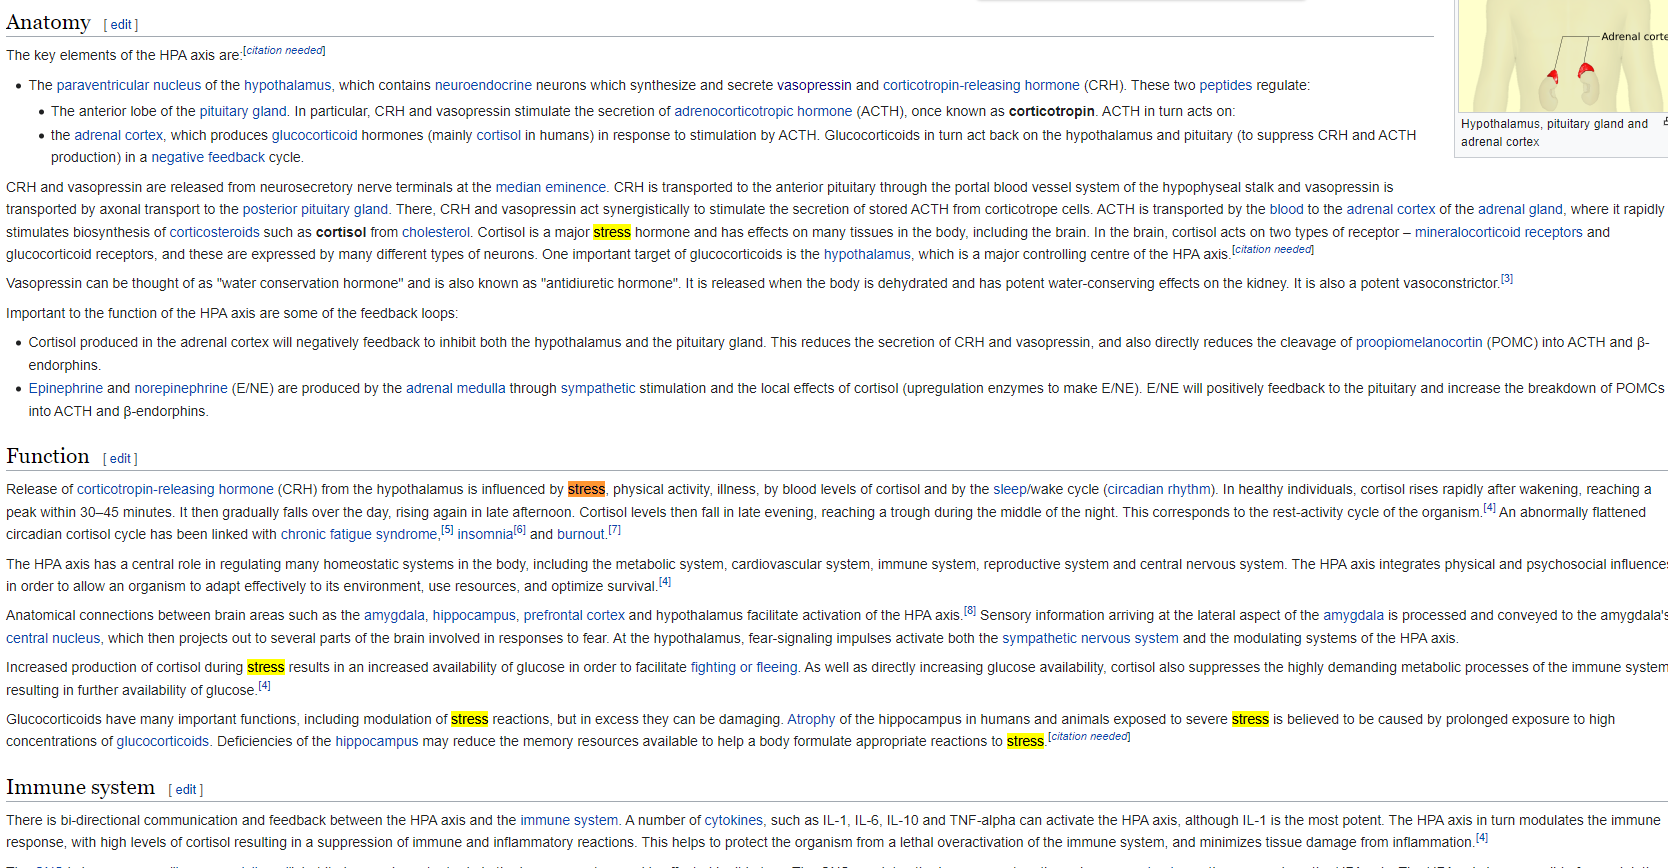Open the sympathetic link near adrenal medulla
The width and height of the screenshot is (1668, 868).
pyautogui.click(x=598, y=388)
